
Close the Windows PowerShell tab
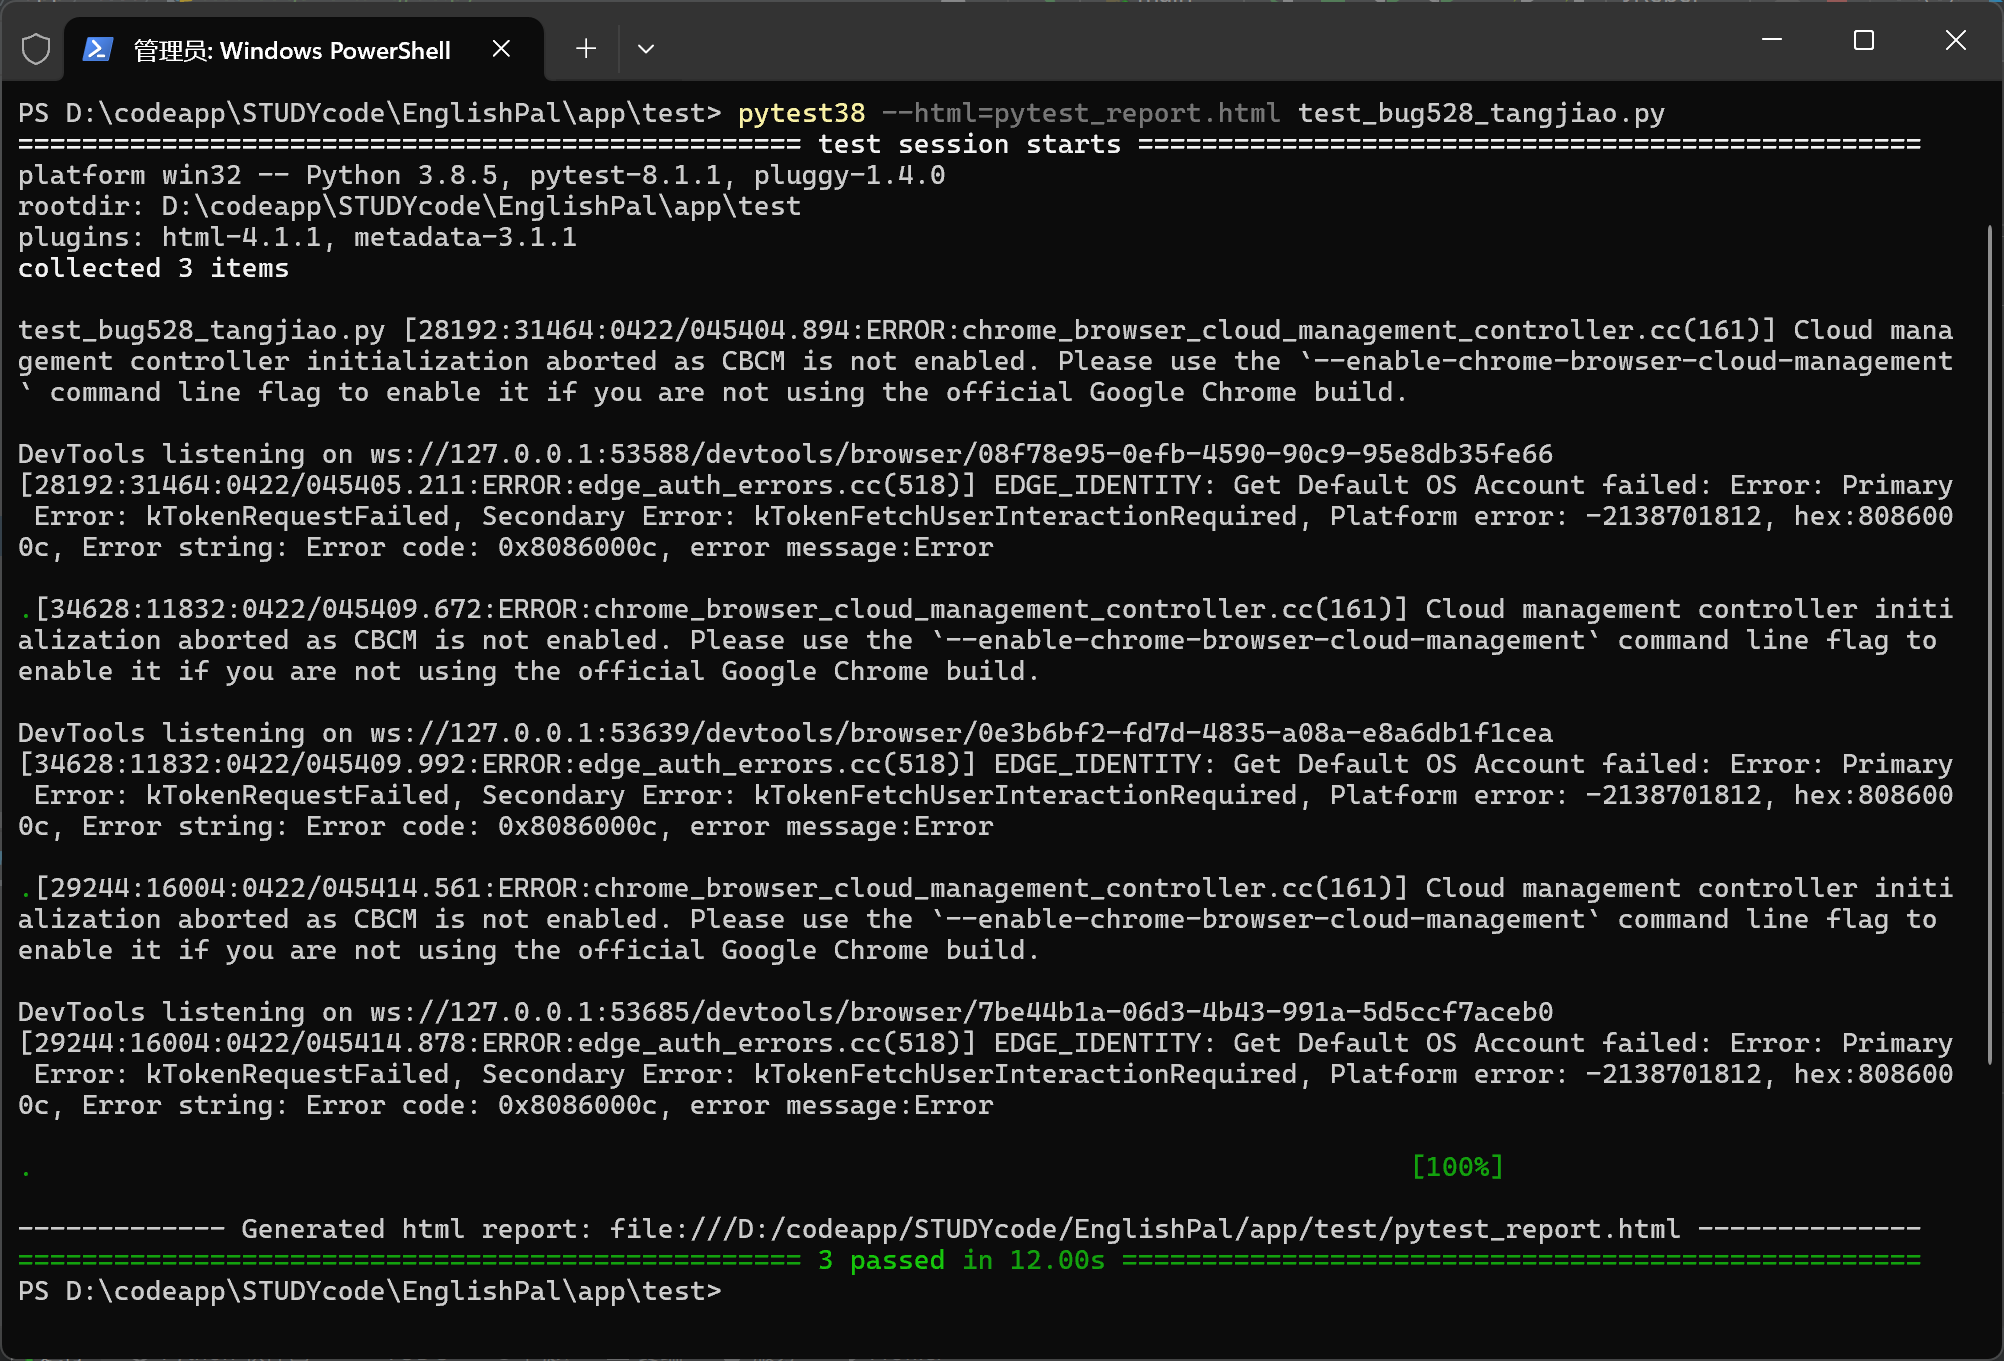tap(502, 49)
